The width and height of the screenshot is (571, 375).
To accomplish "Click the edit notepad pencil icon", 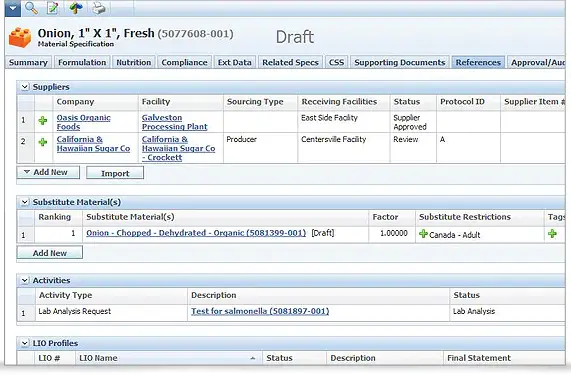I will coord(53,8).
